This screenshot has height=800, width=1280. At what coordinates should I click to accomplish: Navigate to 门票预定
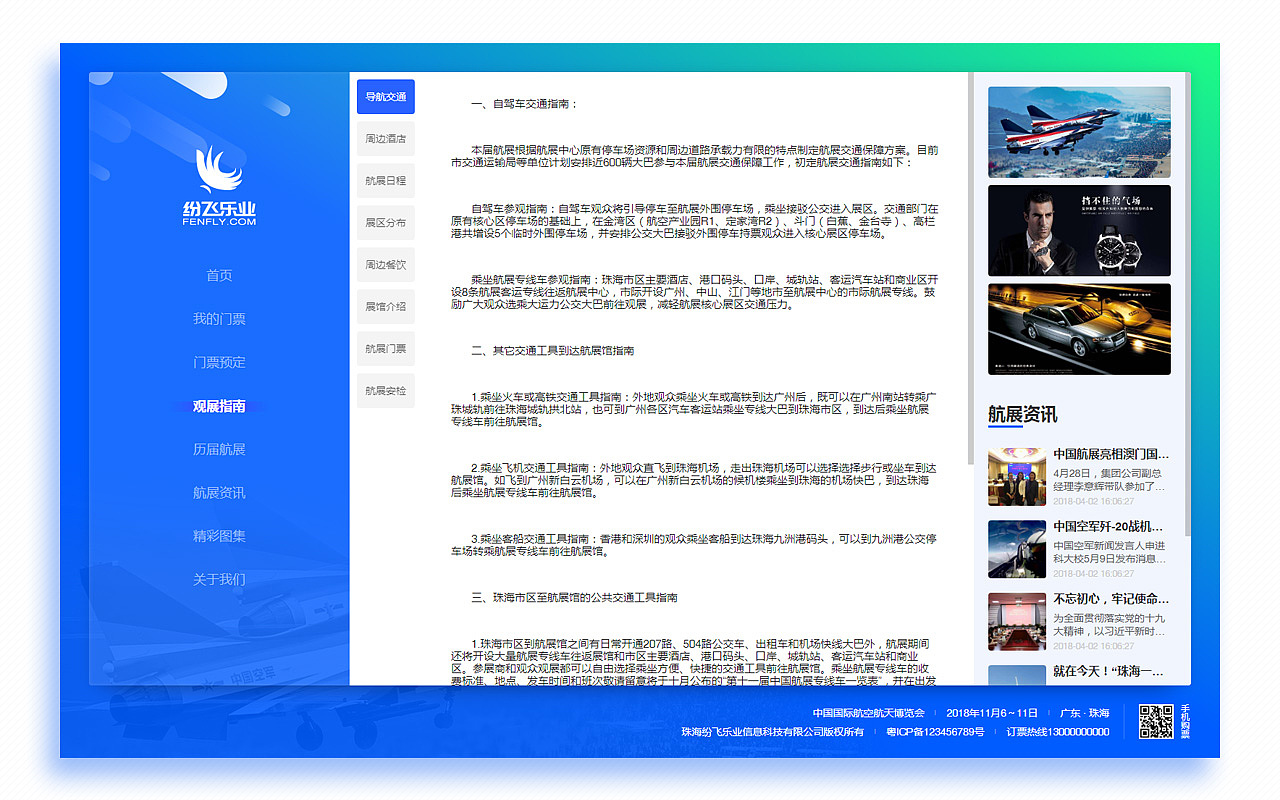(x=219, y=362)
